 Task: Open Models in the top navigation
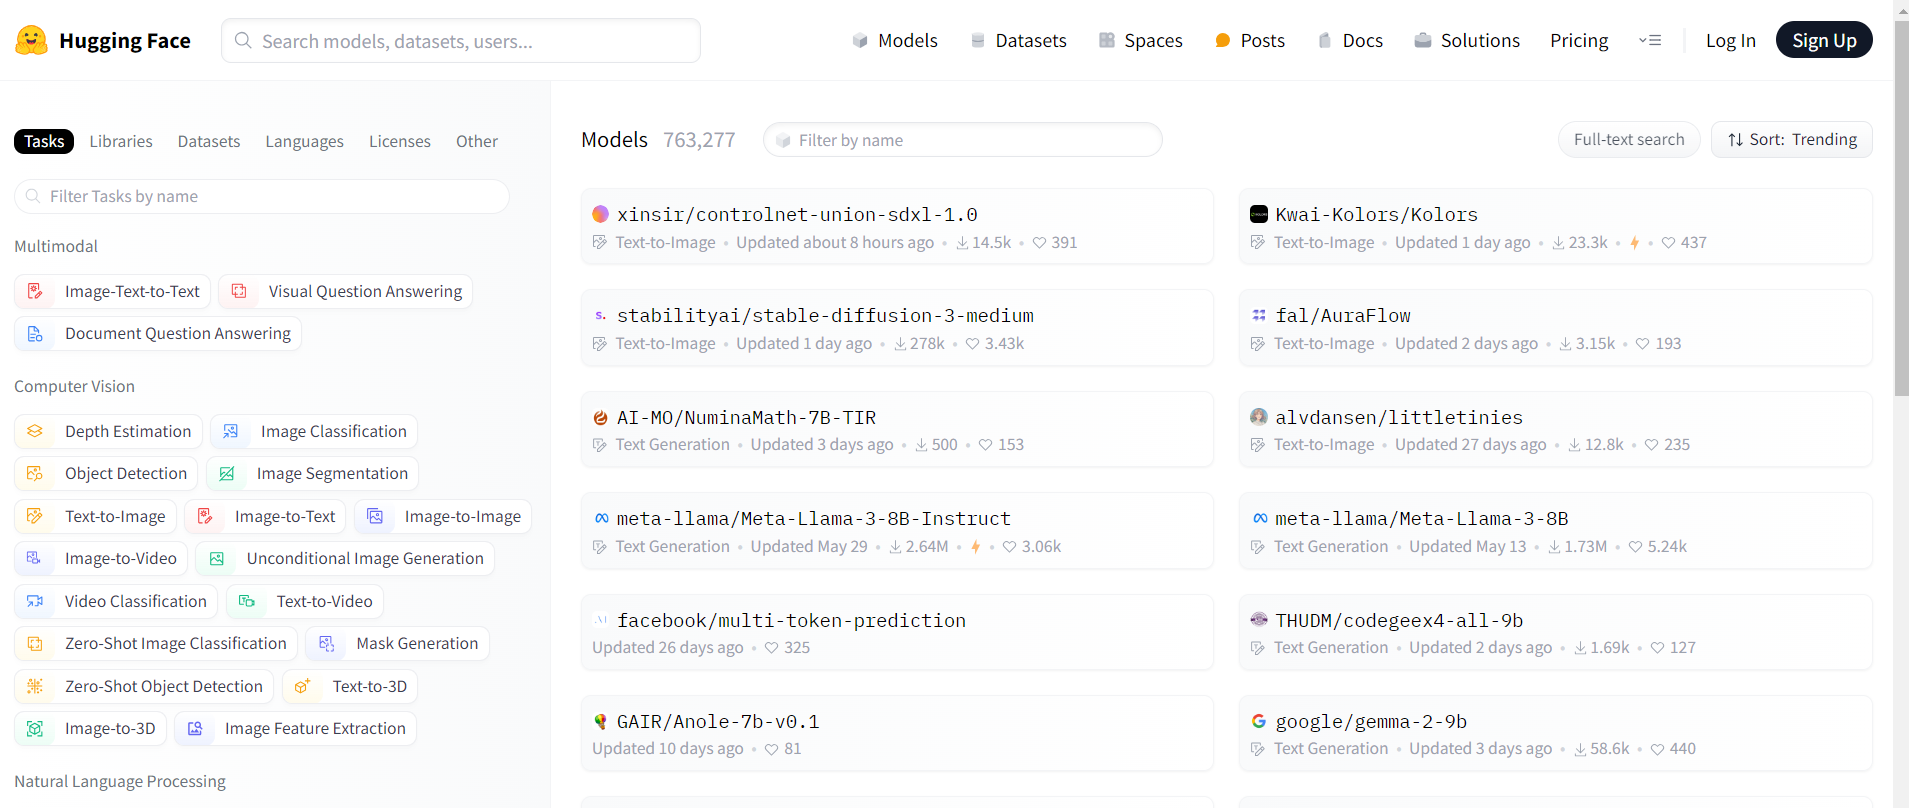(895, 41)
